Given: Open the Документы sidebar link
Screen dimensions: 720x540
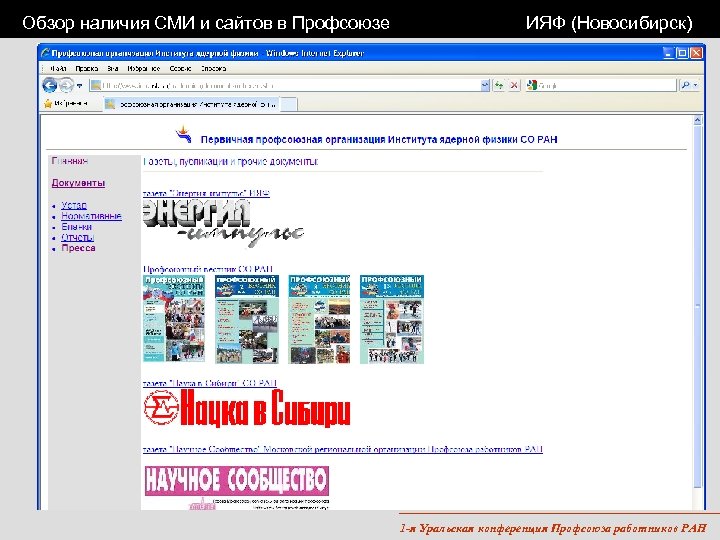Looking at the screenshot, I should click(x=79, y=183).
